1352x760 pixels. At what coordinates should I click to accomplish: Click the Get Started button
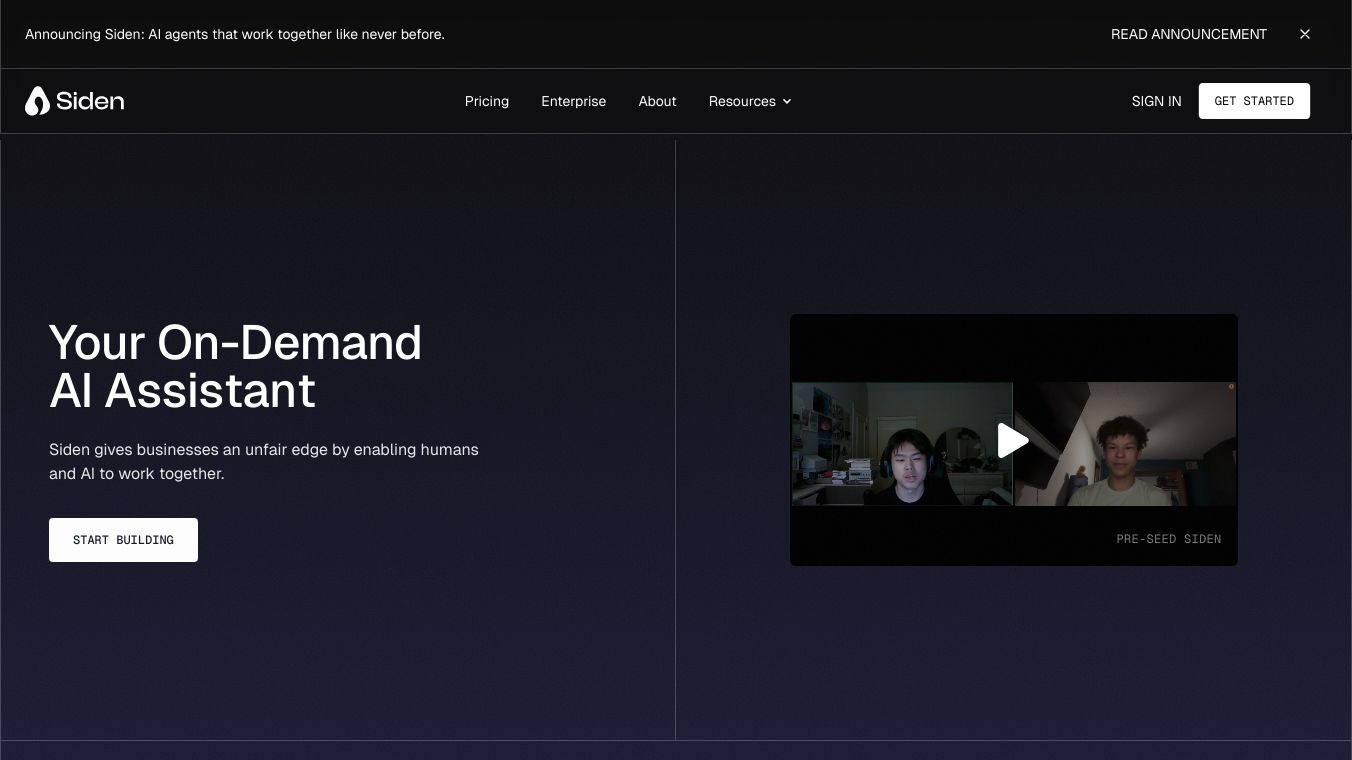pos(1254,101)
